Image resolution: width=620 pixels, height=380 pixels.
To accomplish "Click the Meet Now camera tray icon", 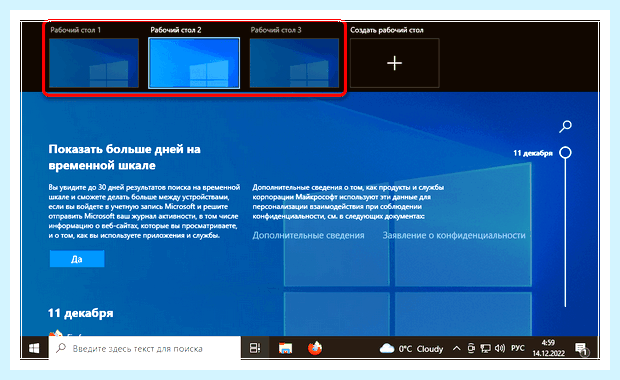I will point(471,348).
